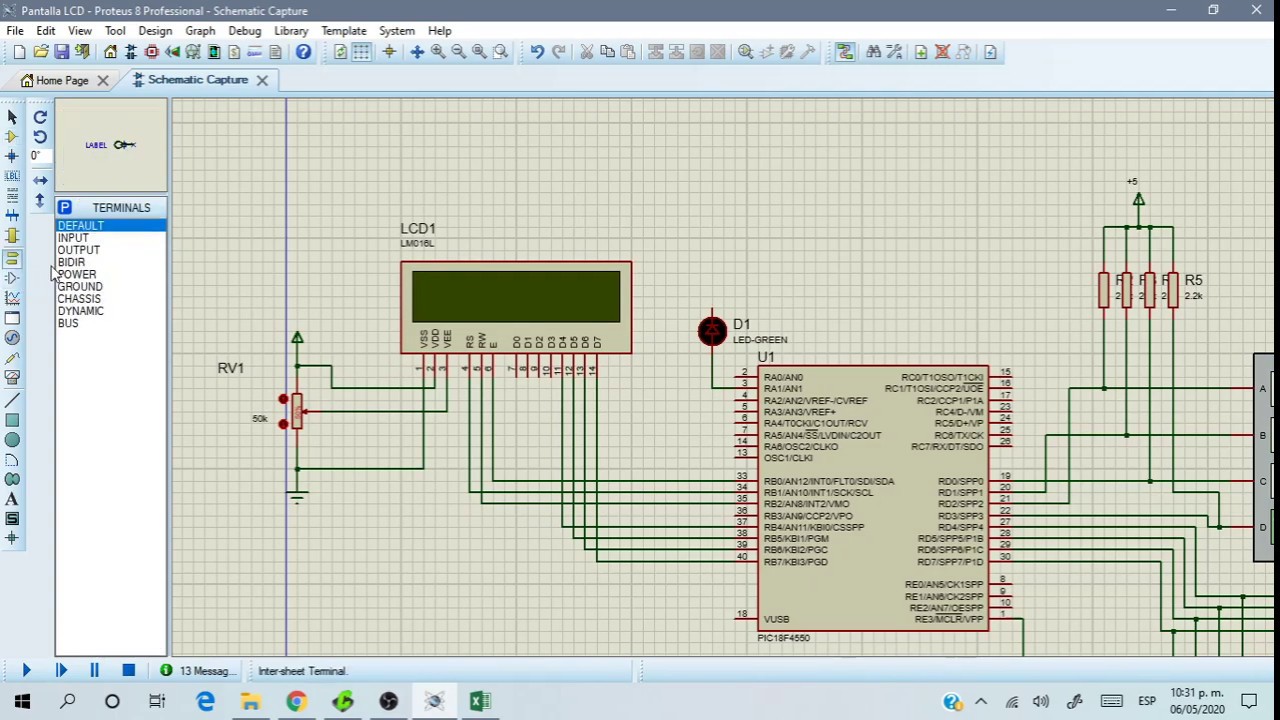Click the Open Project folder icon

(x=41, y=52)
